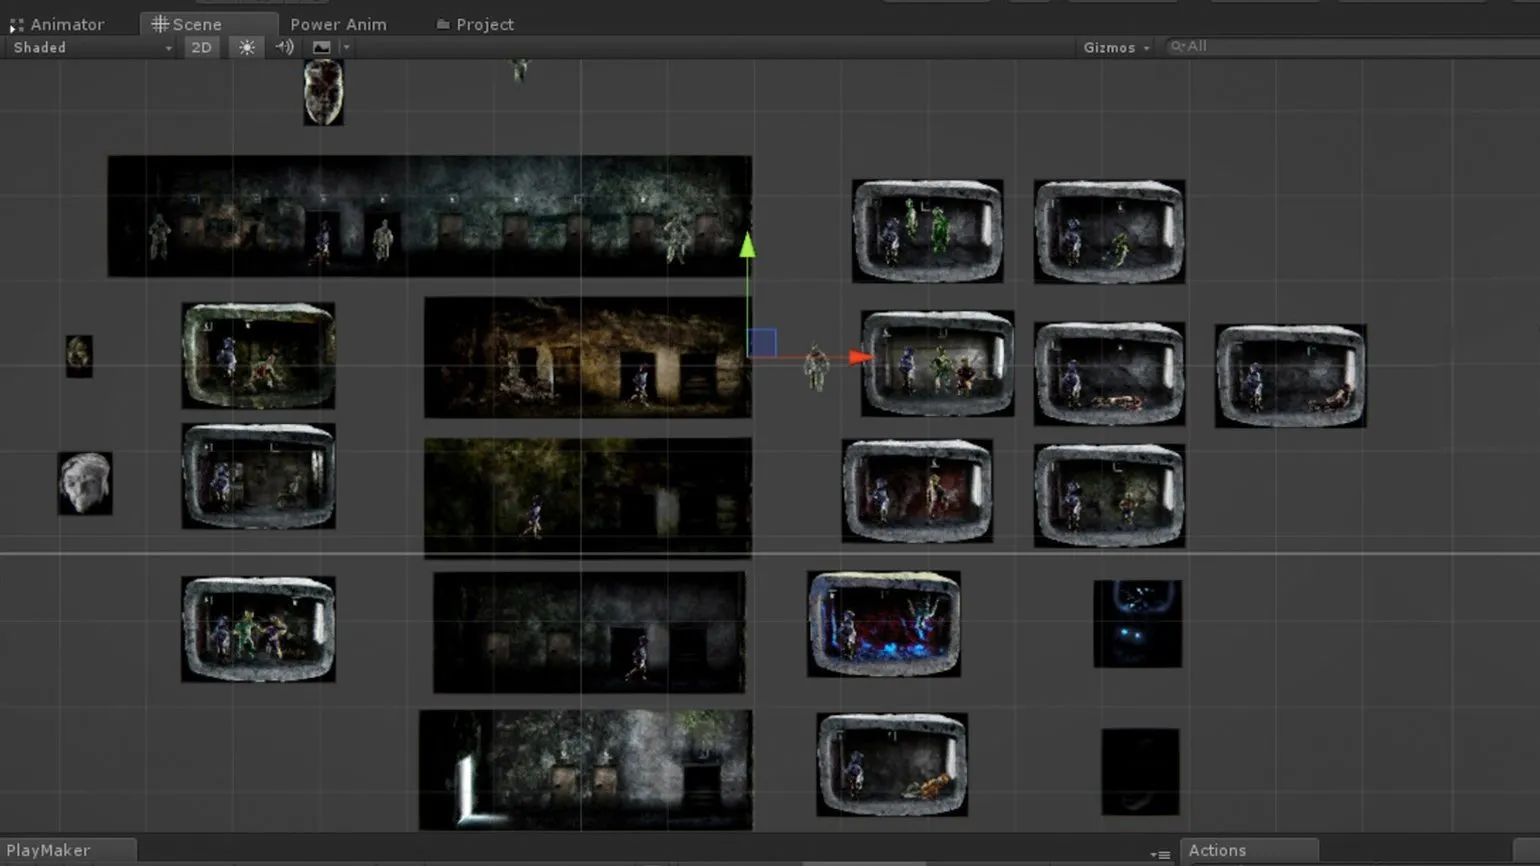This screenshot has height=866, width=1540.
Task: Switch to the Power Anim tab
Action: (338, 24)
